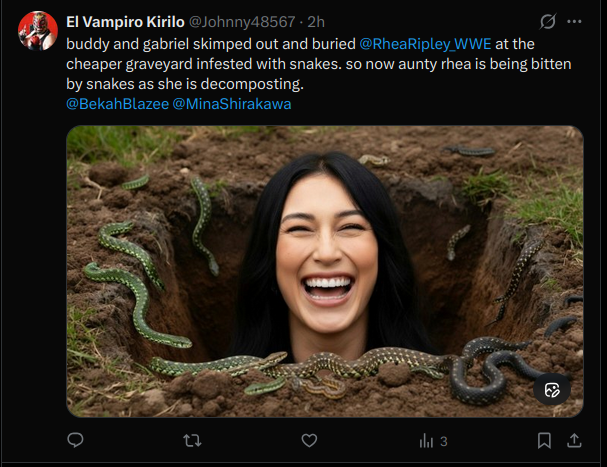The width and height of the screenshot is (607, 467).
Task: Visit the @BekahBlazee mention link
Action: [116, 103]
